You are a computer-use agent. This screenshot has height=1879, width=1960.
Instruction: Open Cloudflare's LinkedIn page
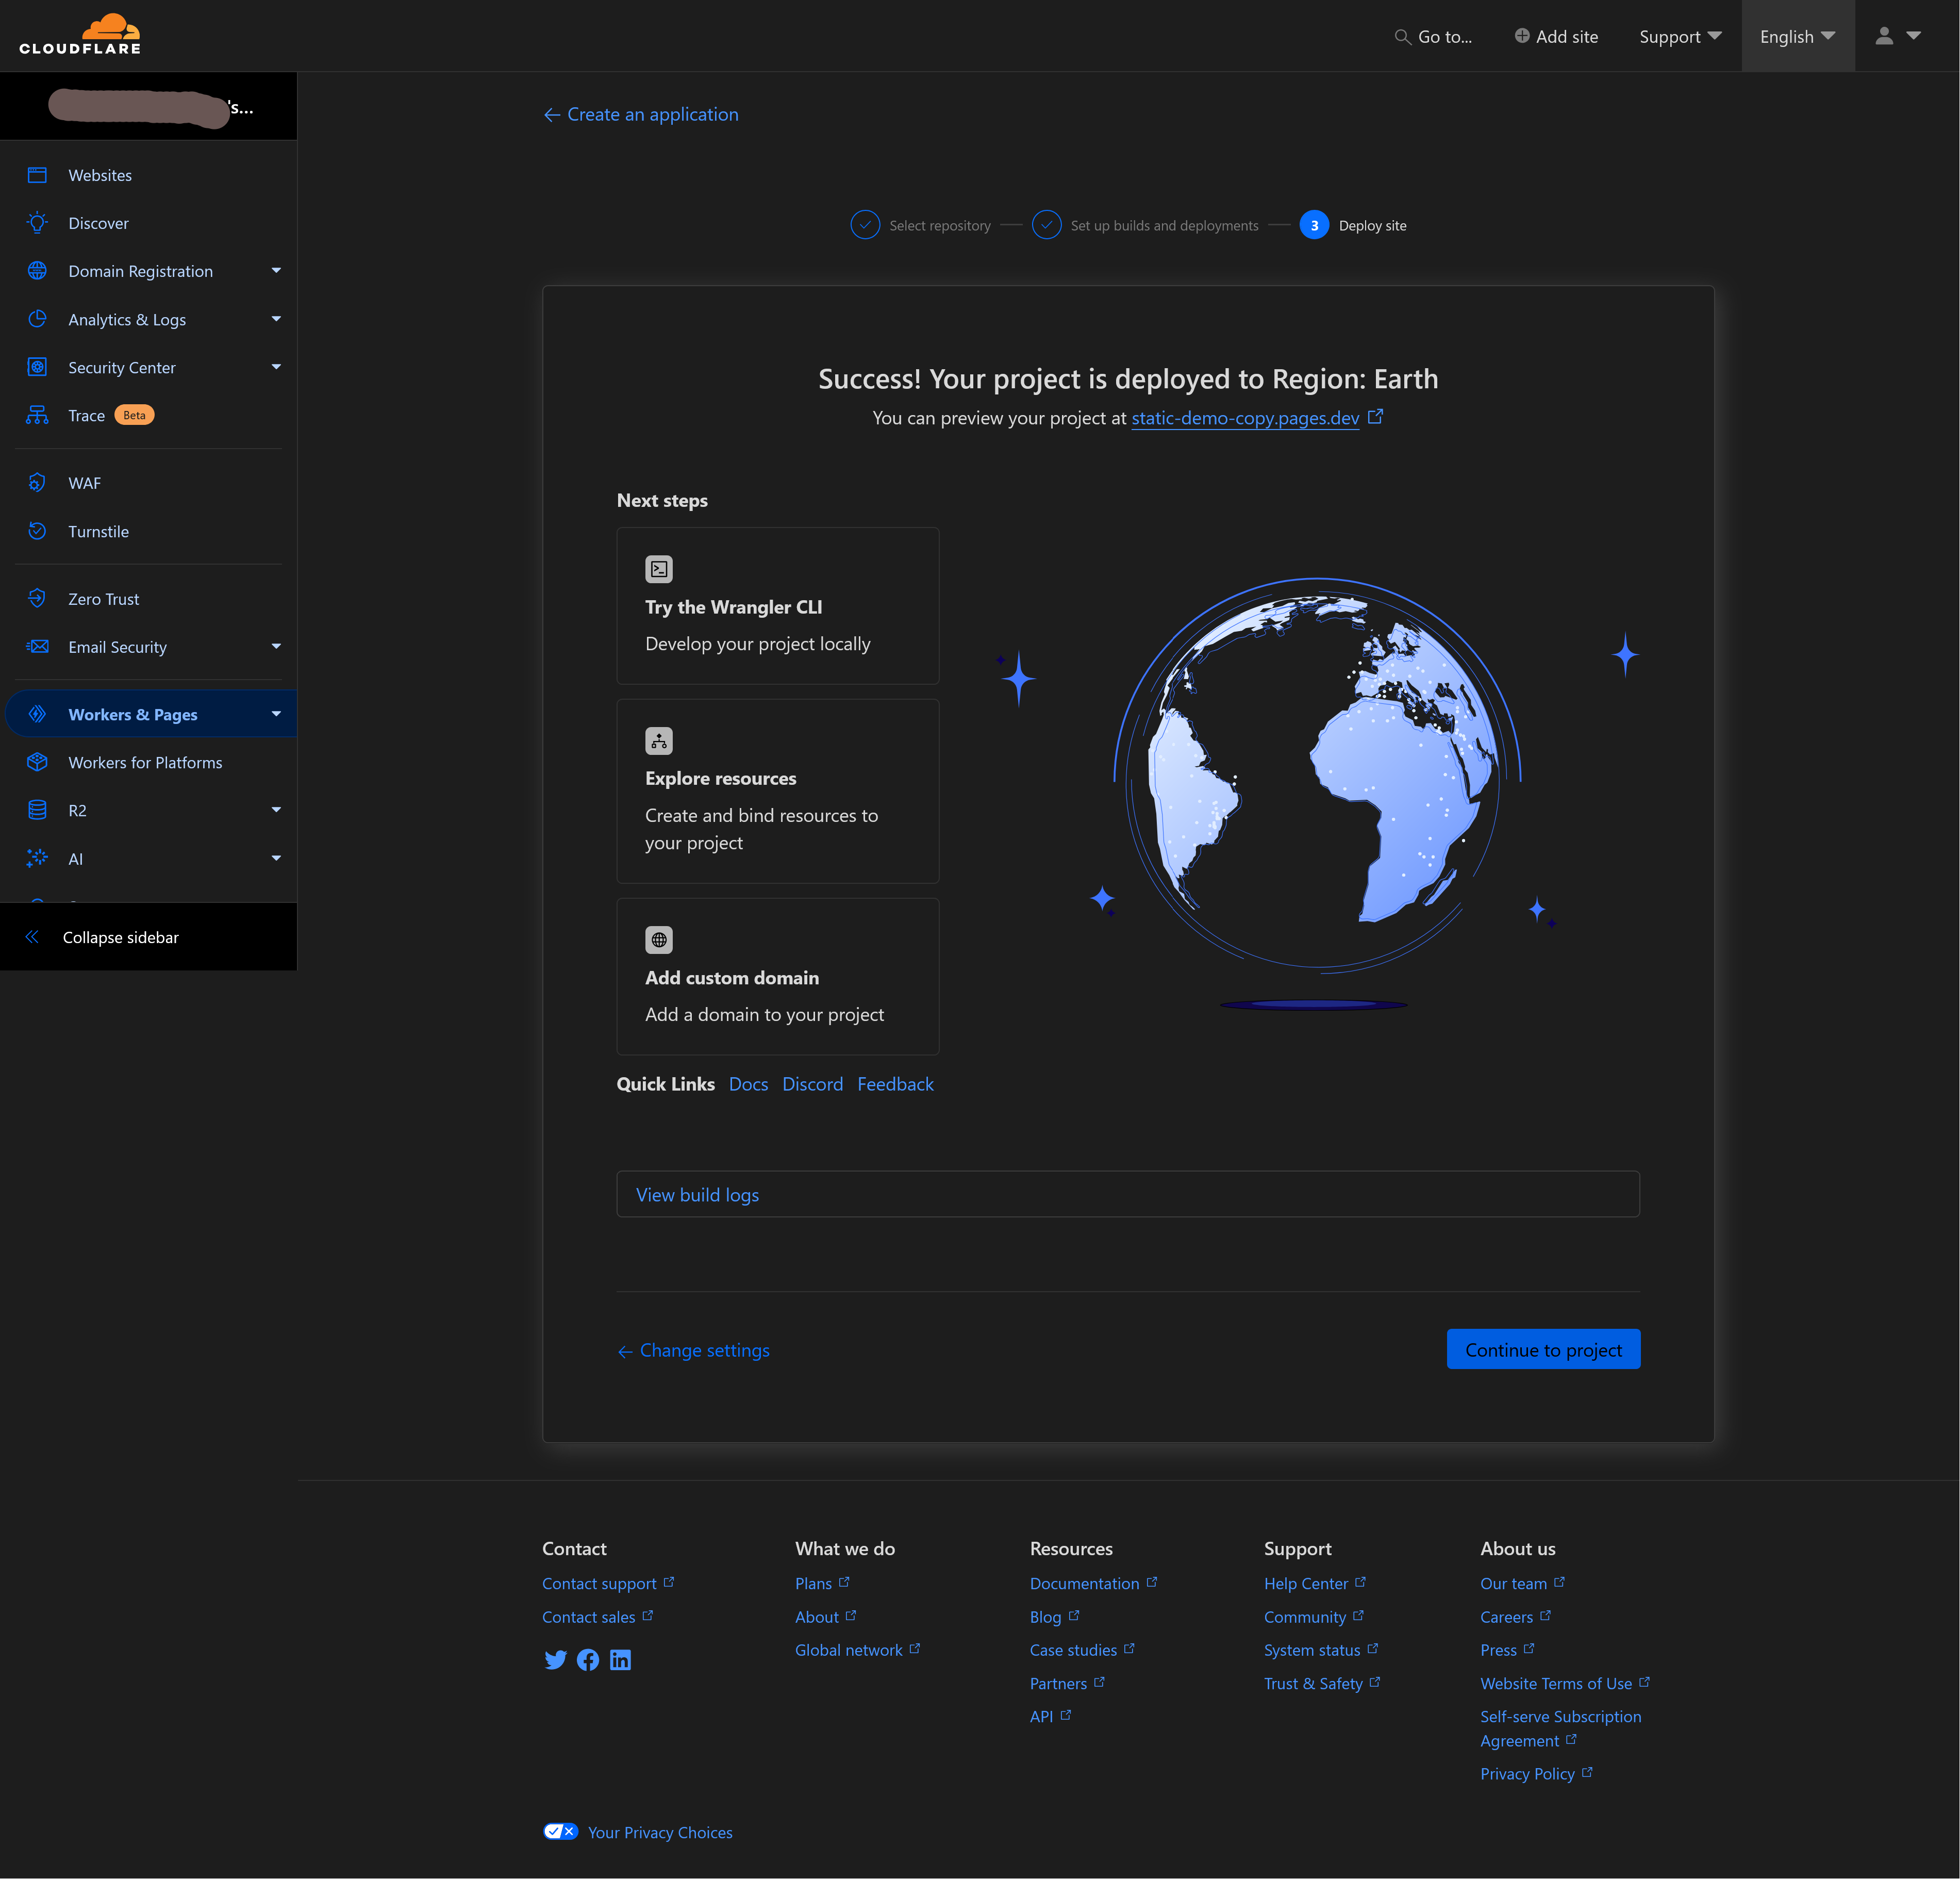tap(620, 1659)
